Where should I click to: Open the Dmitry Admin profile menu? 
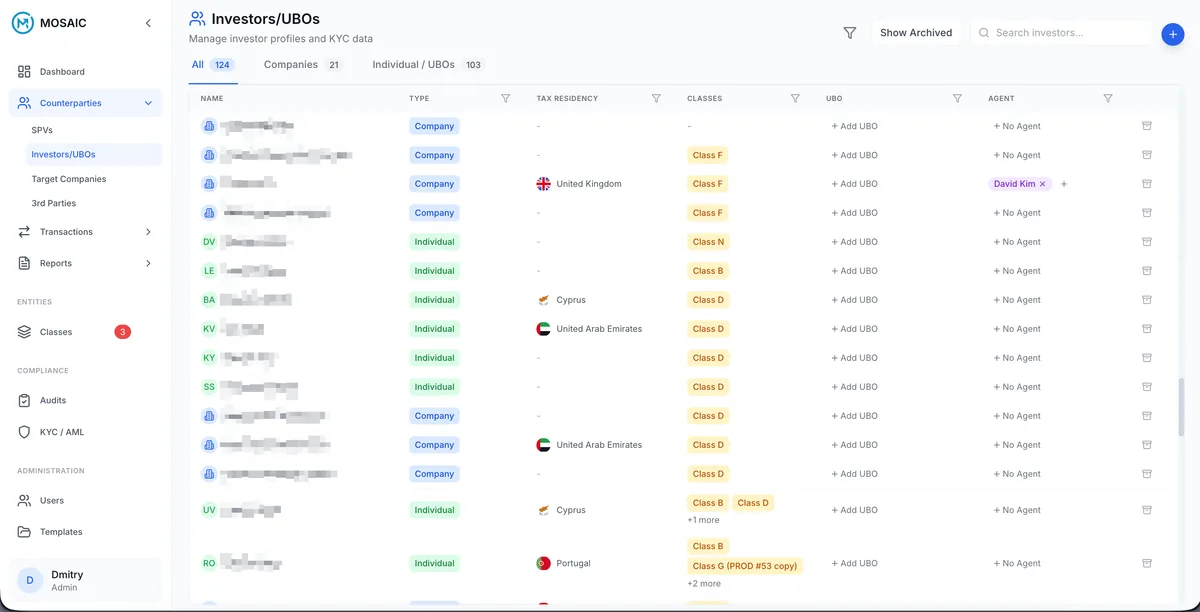click(85, 581)
